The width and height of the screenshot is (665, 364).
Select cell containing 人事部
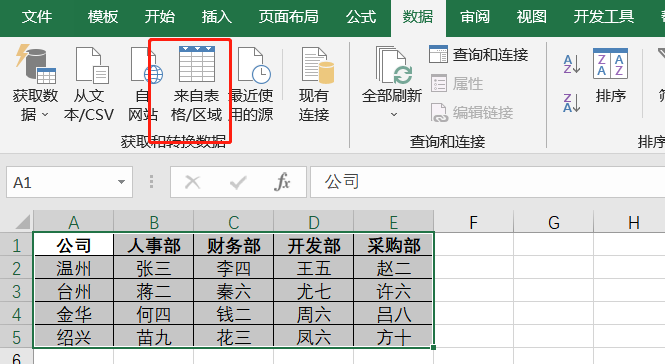pyautogui.click(x=154, y=245)
